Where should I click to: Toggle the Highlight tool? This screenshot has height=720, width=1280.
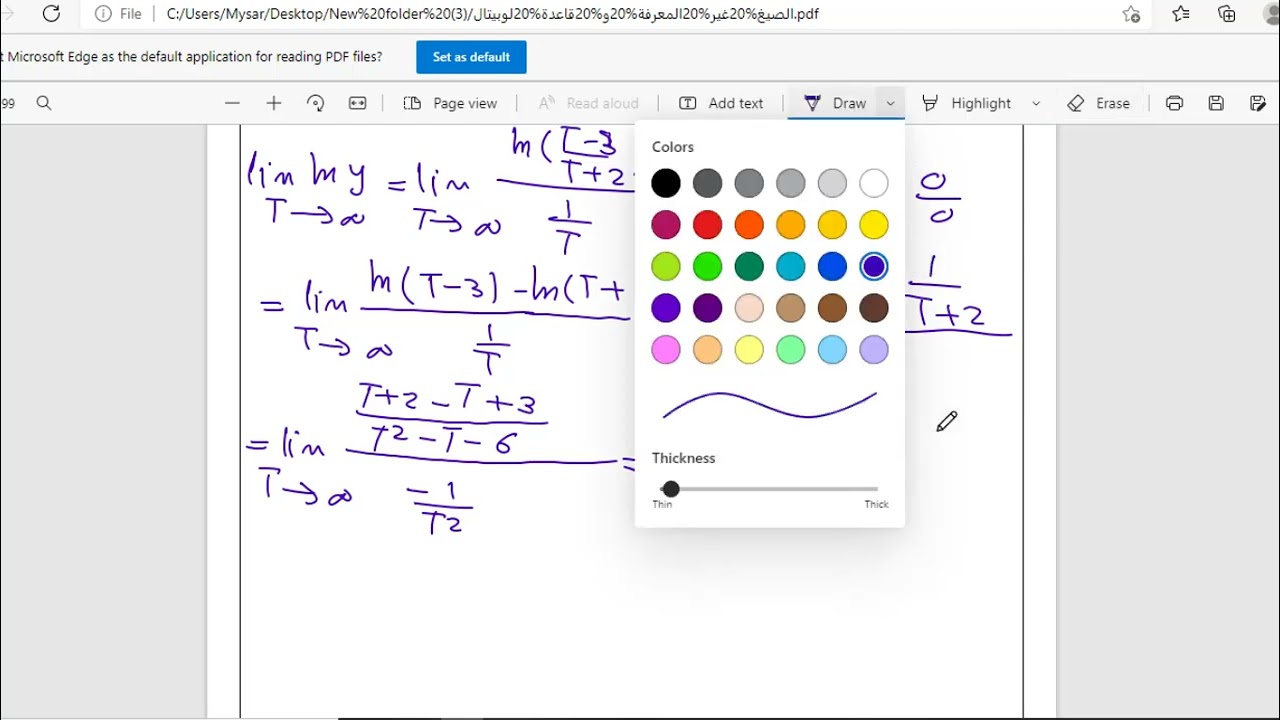coord(966,103)
